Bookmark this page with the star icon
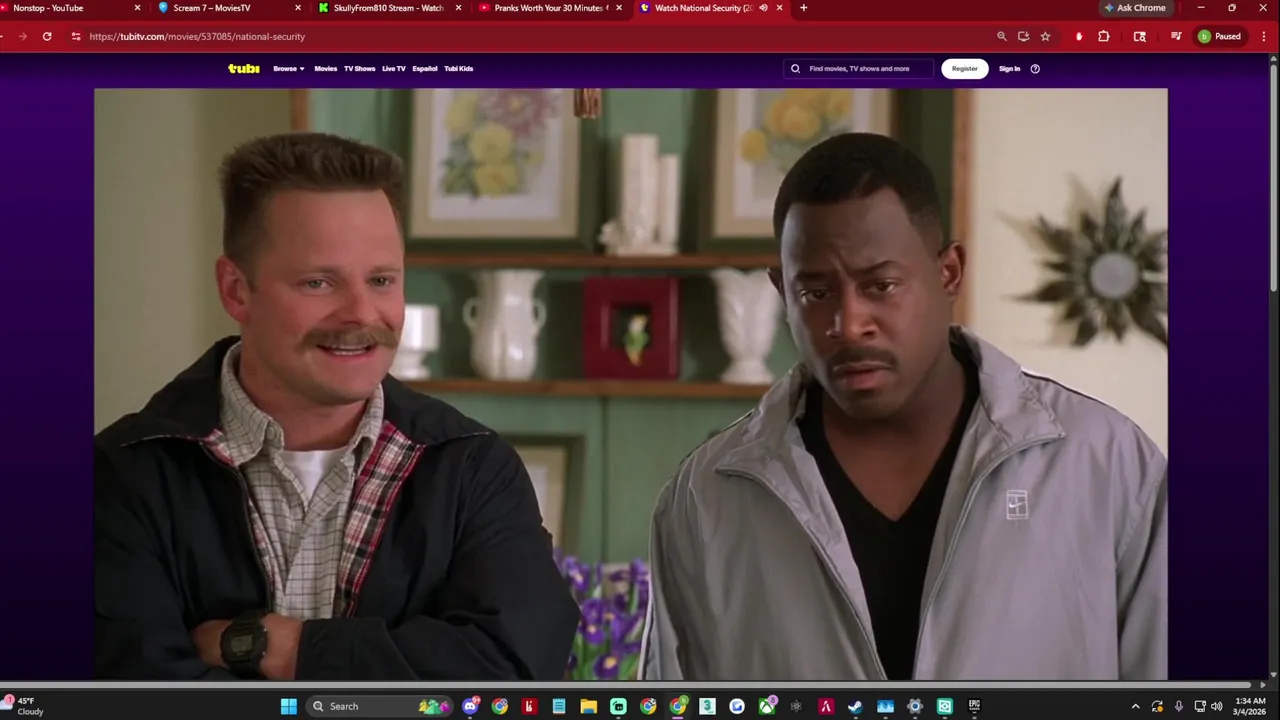The height and width of the screenshot is (720, 1280). (x=1045, y=36)
